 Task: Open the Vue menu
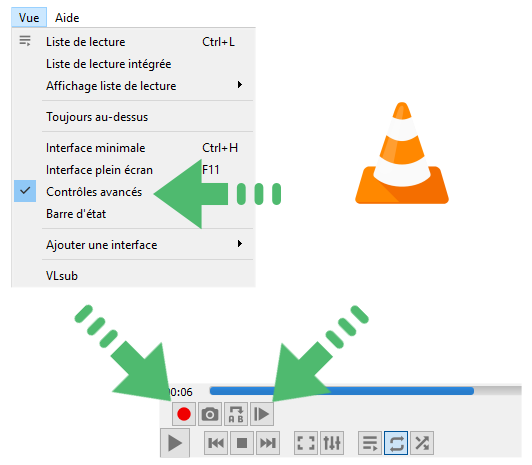pyautogui.click(x=29, y=17)
